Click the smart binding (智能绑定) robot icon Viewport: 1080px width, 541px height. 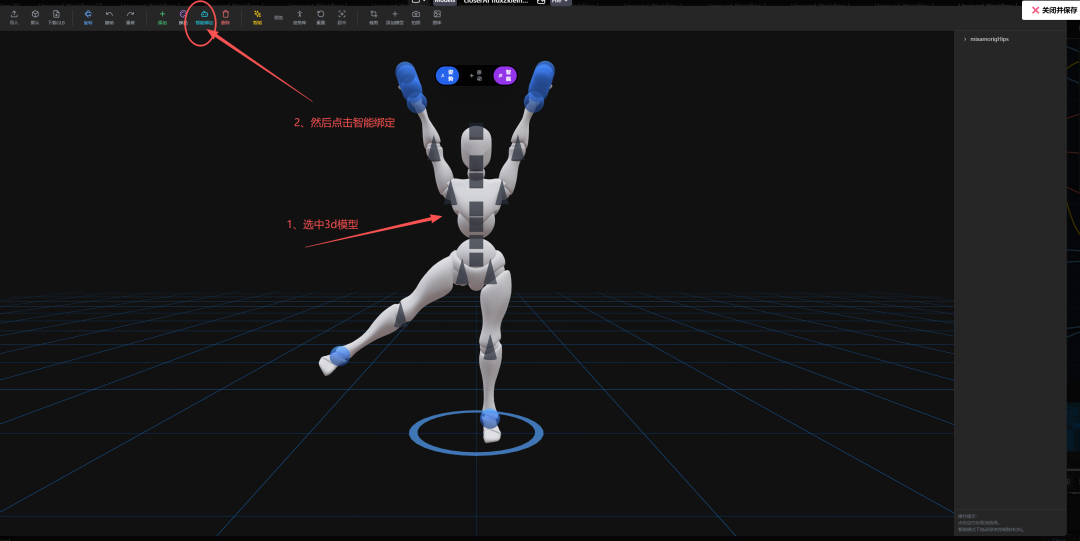tap(204, 15)
